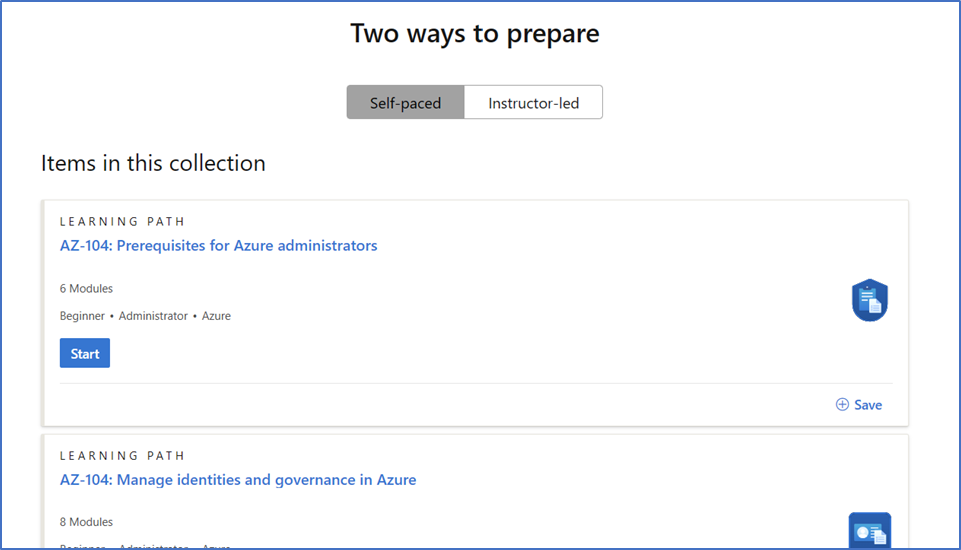Image resolution: width=961 pixels, height=550 pixels.
Task: Switch to the Self-paced tab
Action: click(x=405, y=102)
